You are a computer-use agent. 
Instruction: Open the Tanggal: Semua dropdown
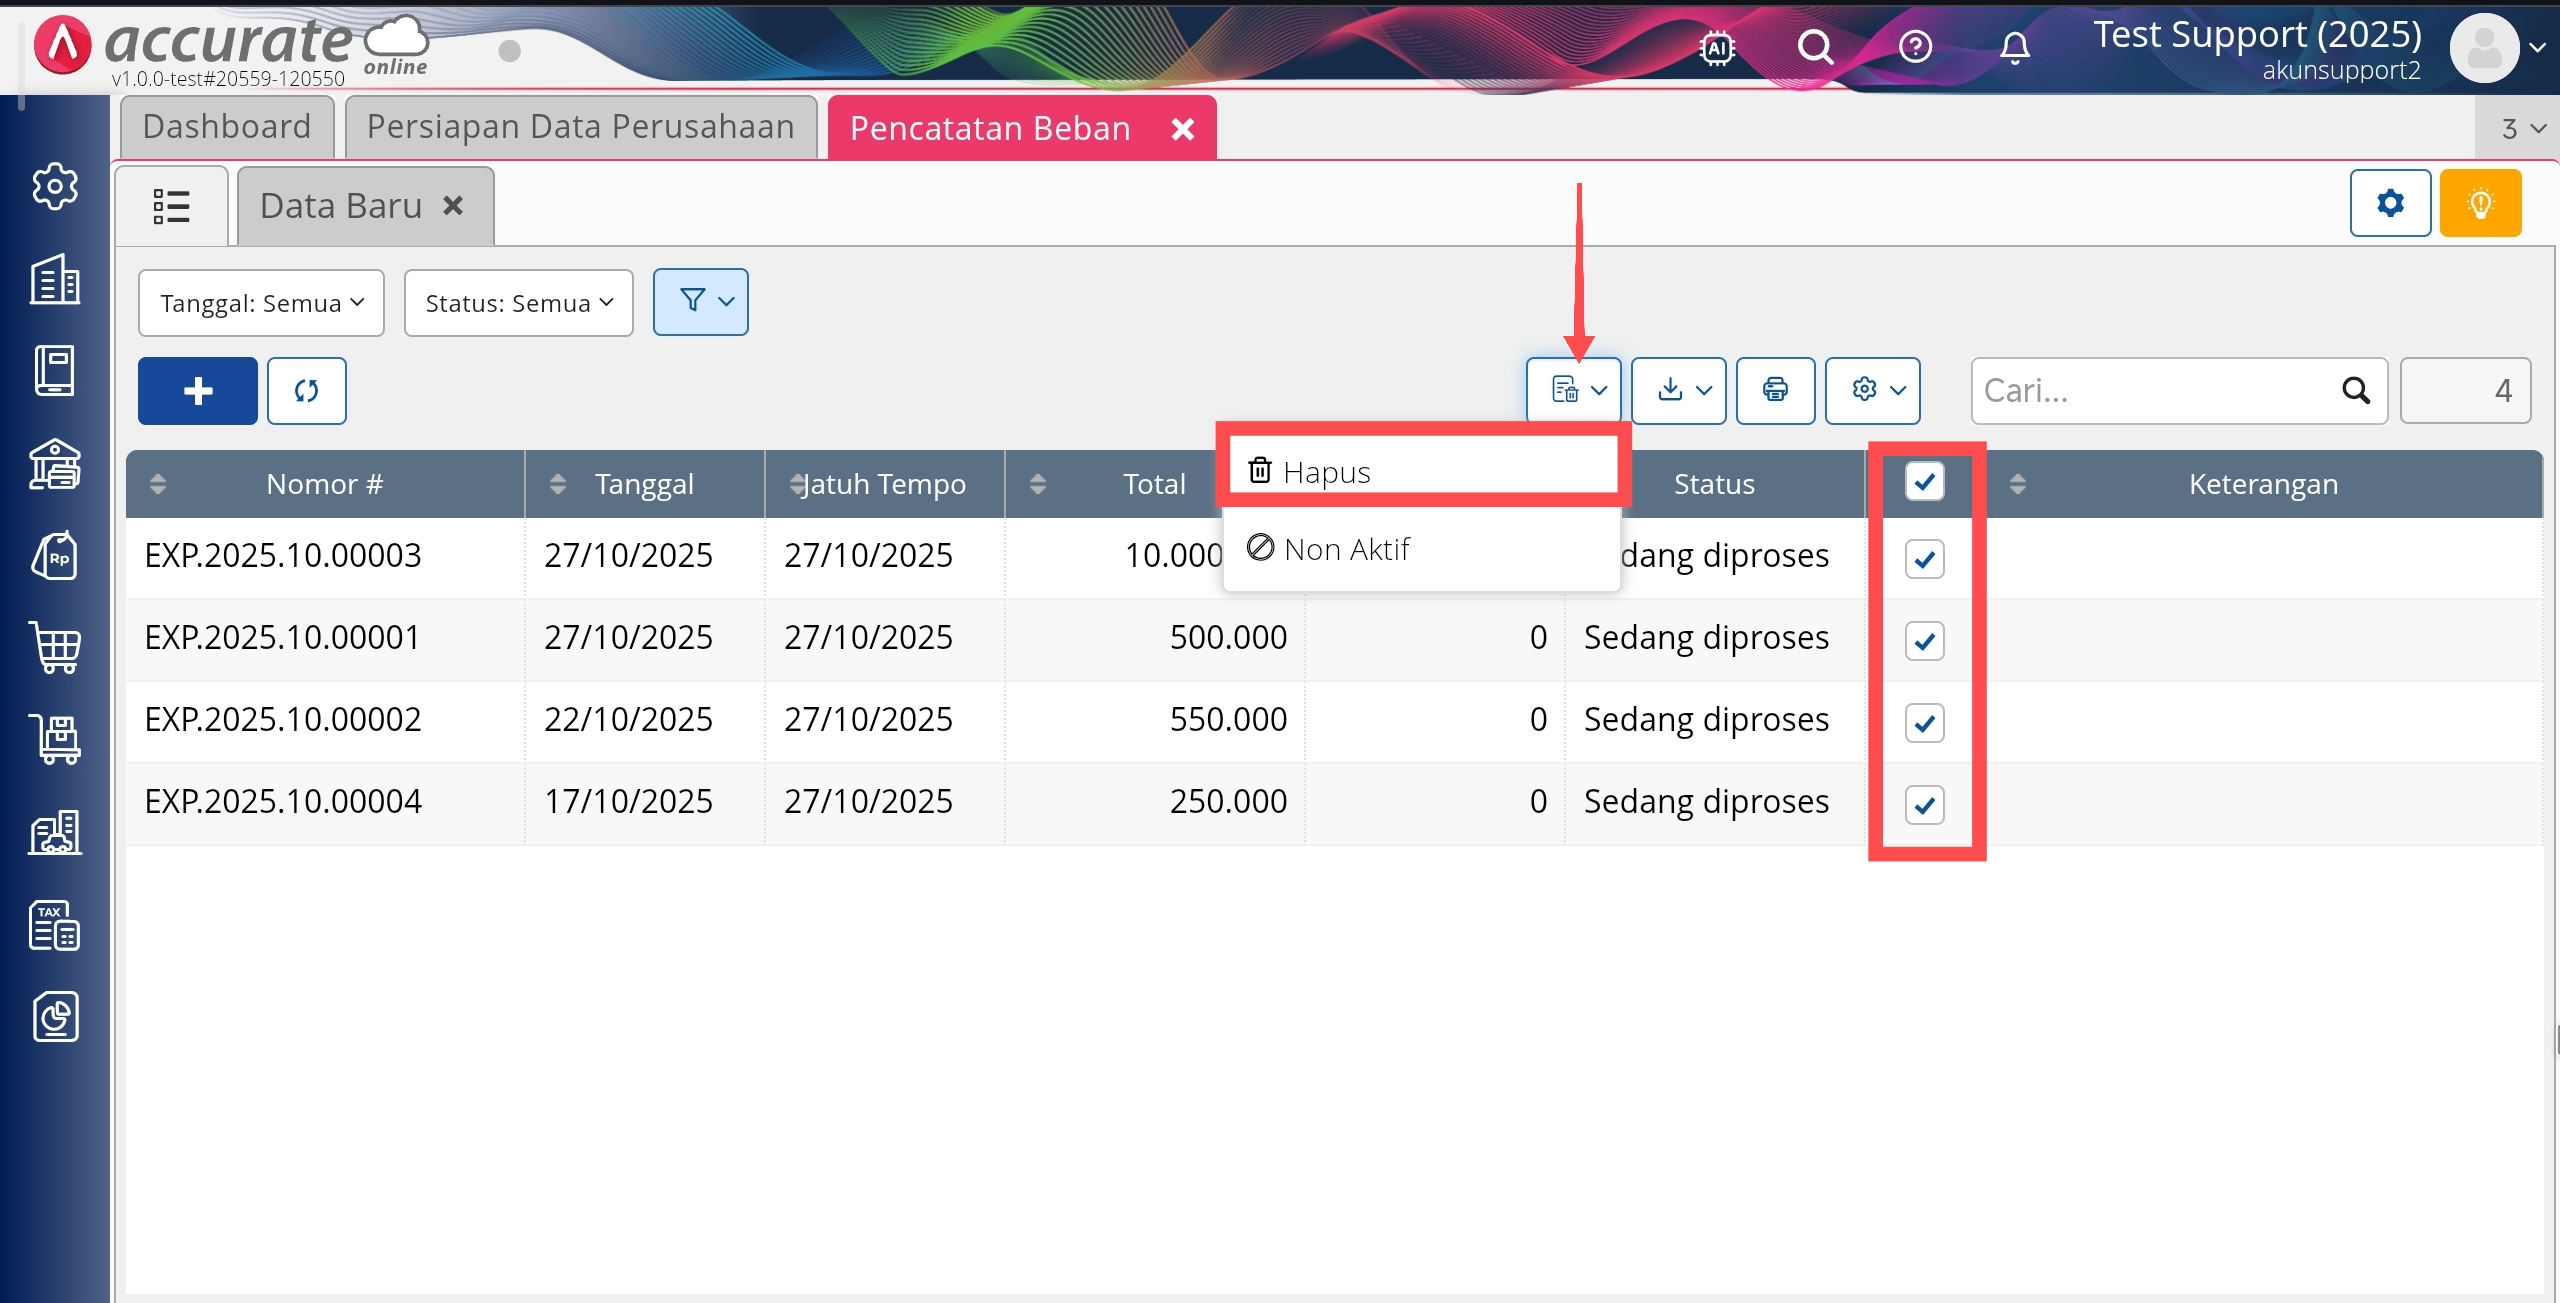261,303
